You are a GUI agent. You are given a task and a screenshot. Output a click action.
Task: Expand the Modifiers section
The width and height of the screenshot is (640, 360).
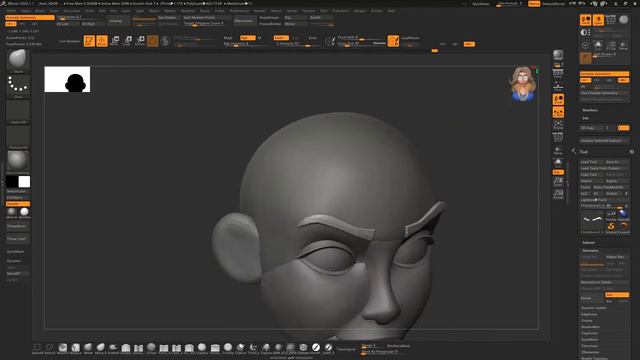(x=590, y=110)
